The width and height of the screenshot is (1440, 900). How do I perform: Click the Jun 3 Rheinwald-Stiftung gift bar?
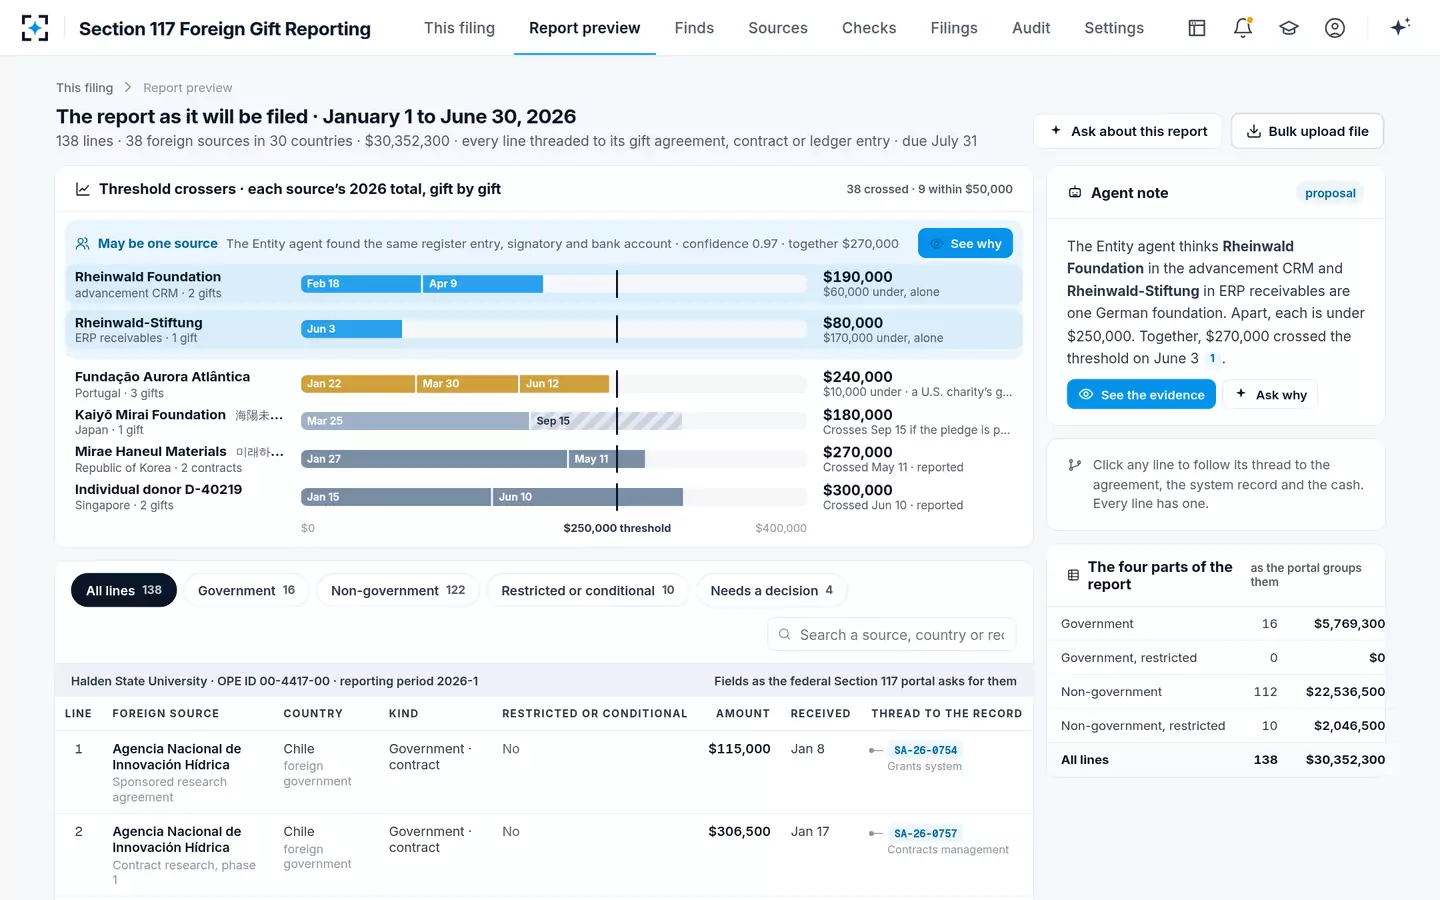[x=351, y=329]
